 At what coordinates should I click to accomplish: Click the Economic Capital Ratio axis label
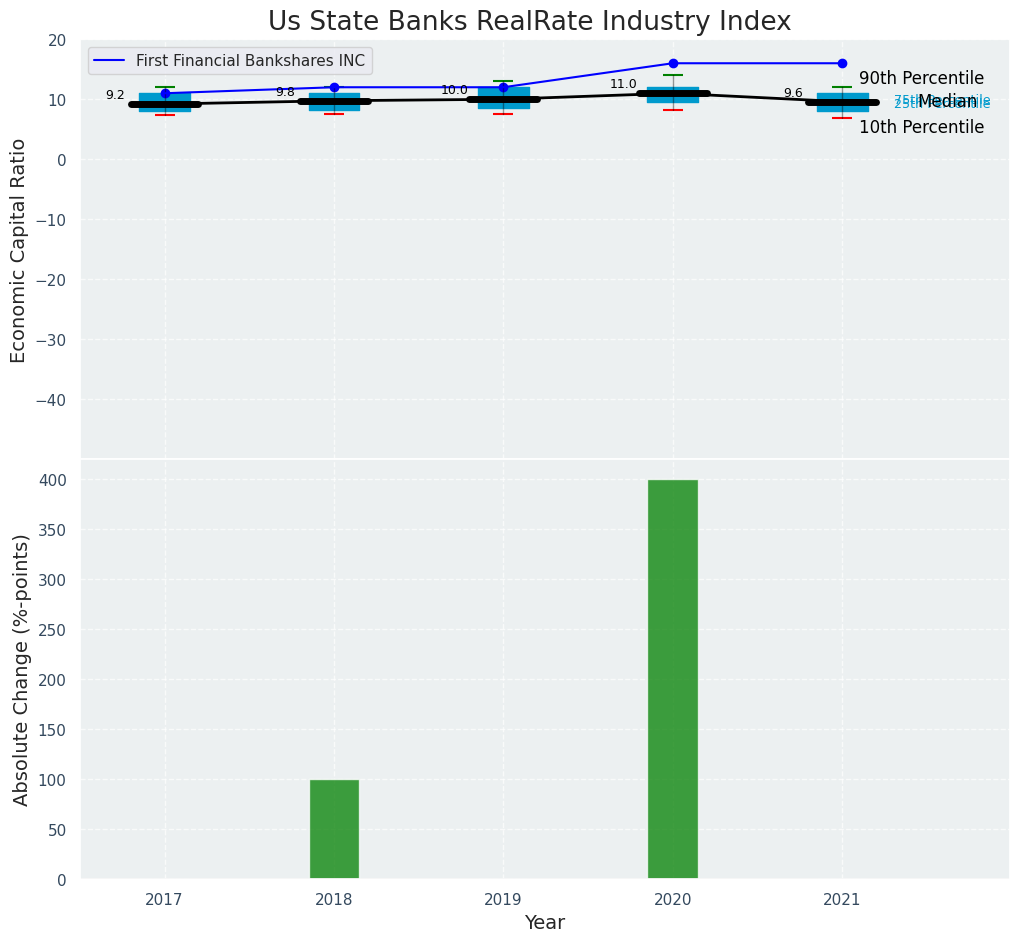click(19, 250)
